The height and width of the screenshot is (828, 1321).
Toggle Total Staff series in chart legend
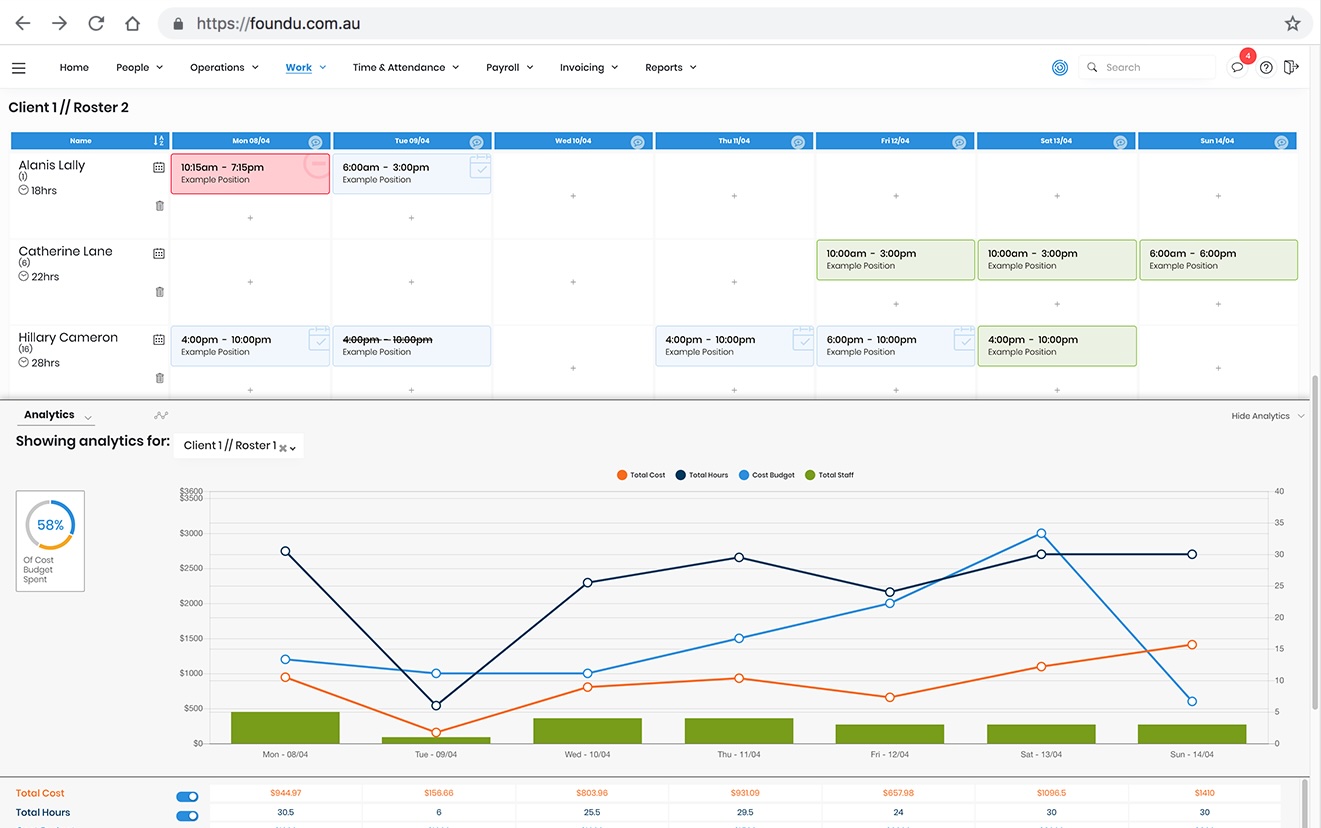[x=829, y=475]
